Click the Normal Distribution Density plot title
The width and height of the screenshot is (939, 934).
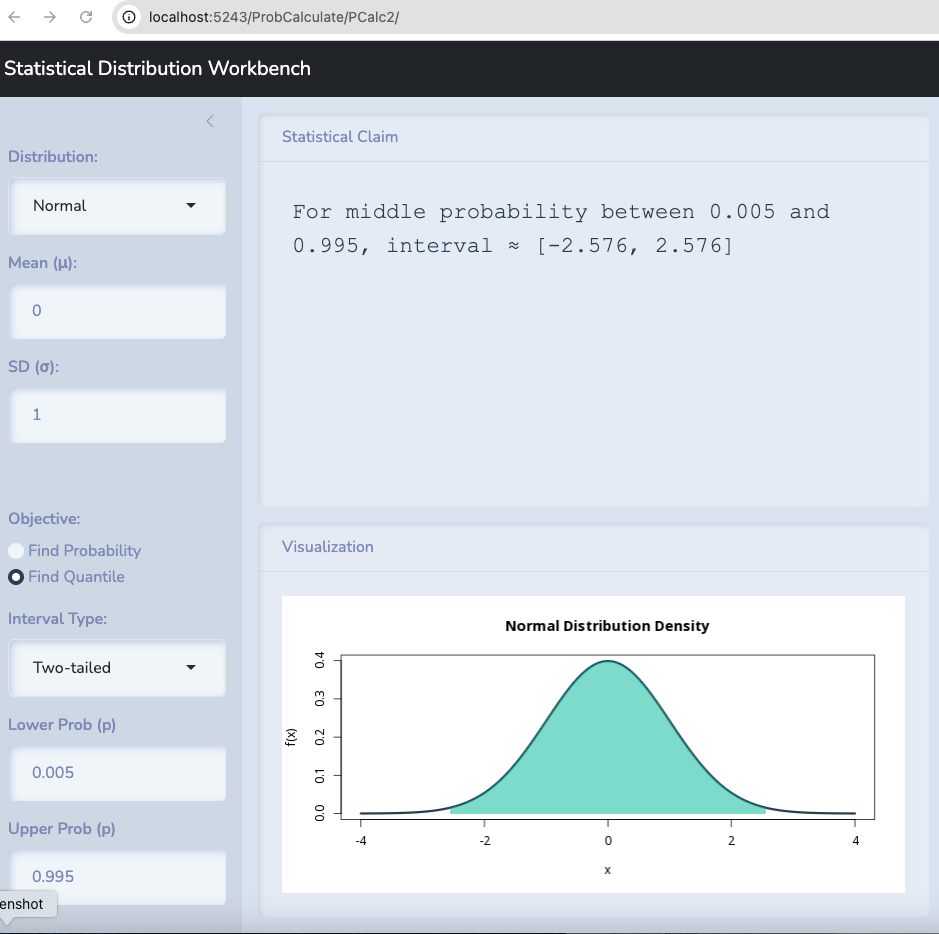click(607, 626)
